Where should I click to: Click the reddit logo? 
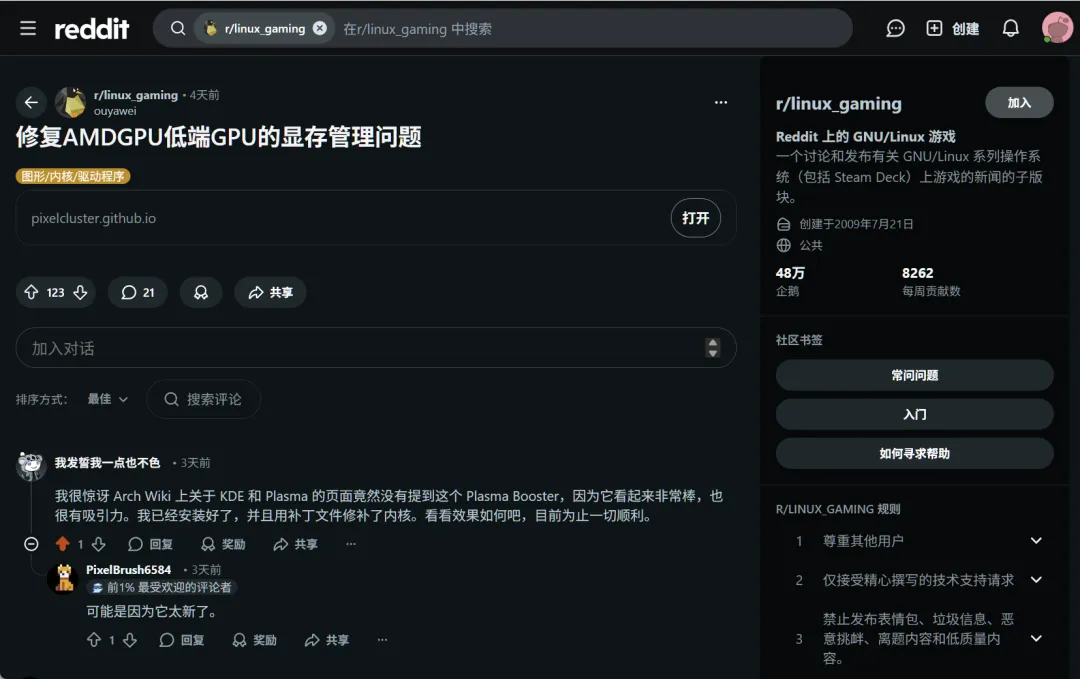[92, 28]
